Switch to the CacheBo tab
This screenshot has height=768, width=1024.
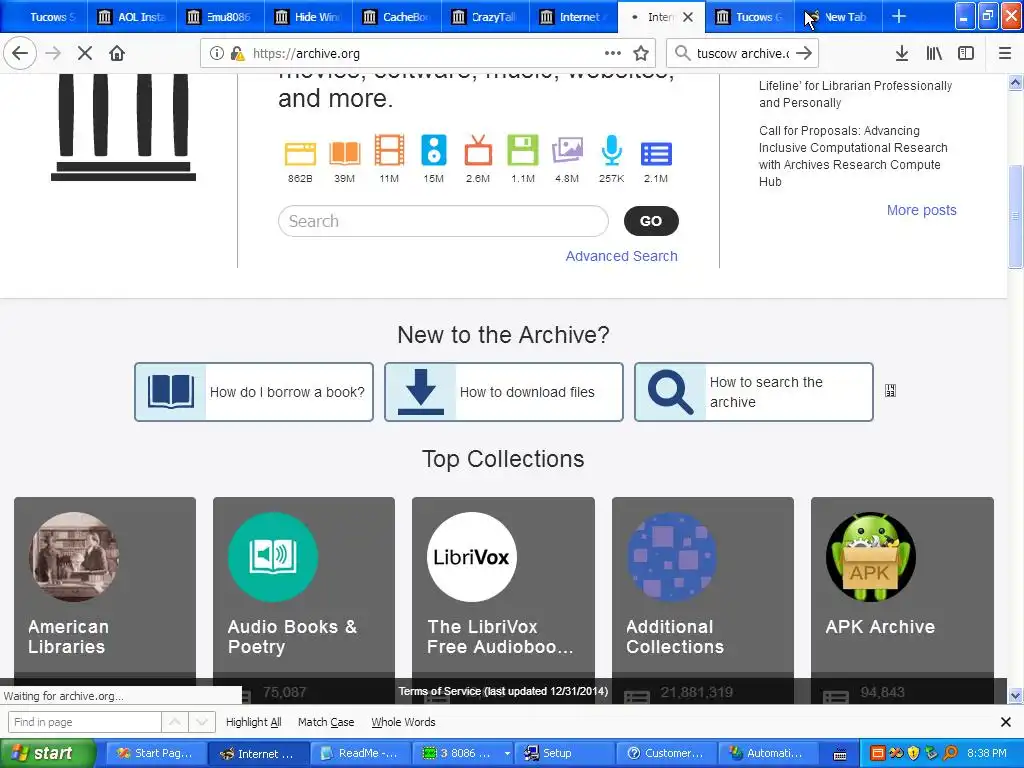tap(397, 17)
